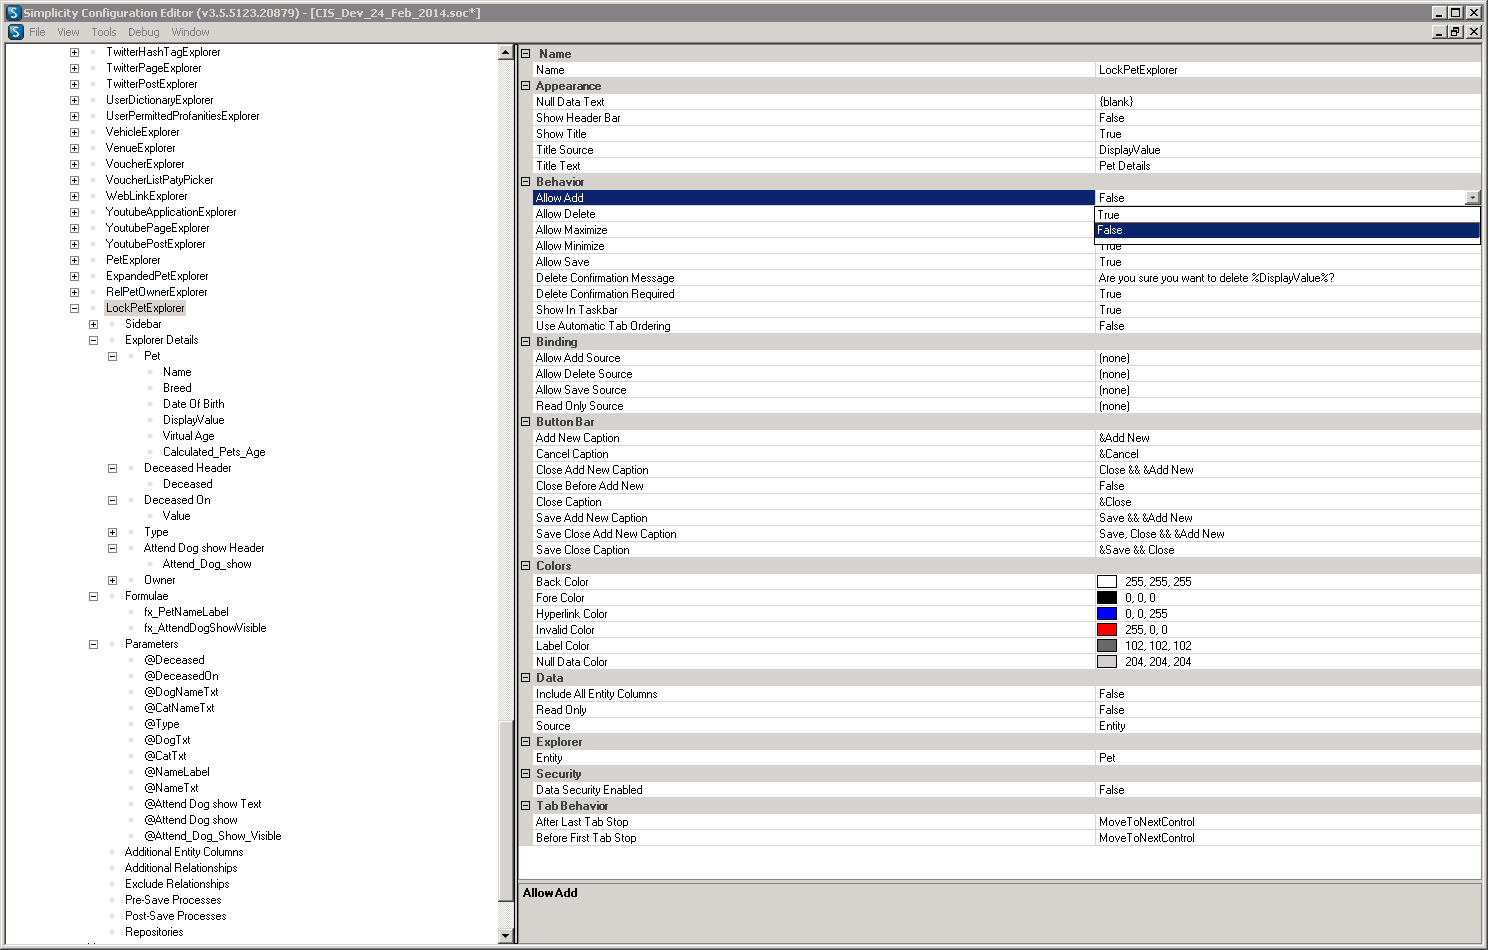The height and width of the screenshot is (950, 1488).
Task: Collapse the LockPetExplorer tree node
Action: coord(74,308)
